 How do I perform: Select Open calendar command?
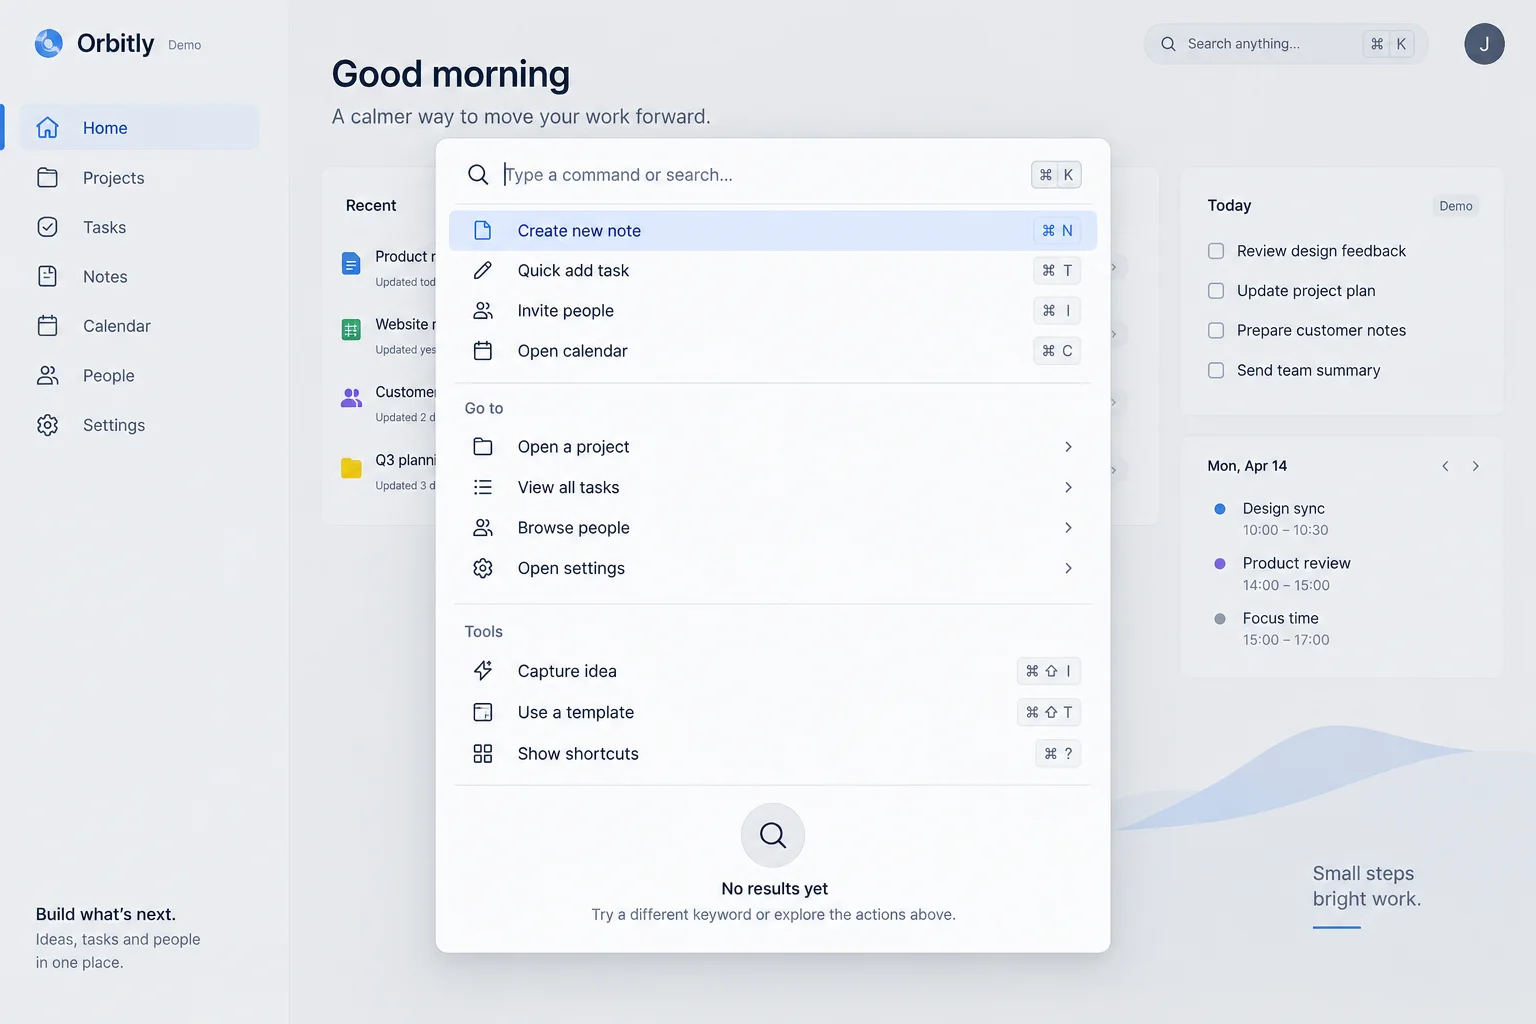click(x=773, y=351)
